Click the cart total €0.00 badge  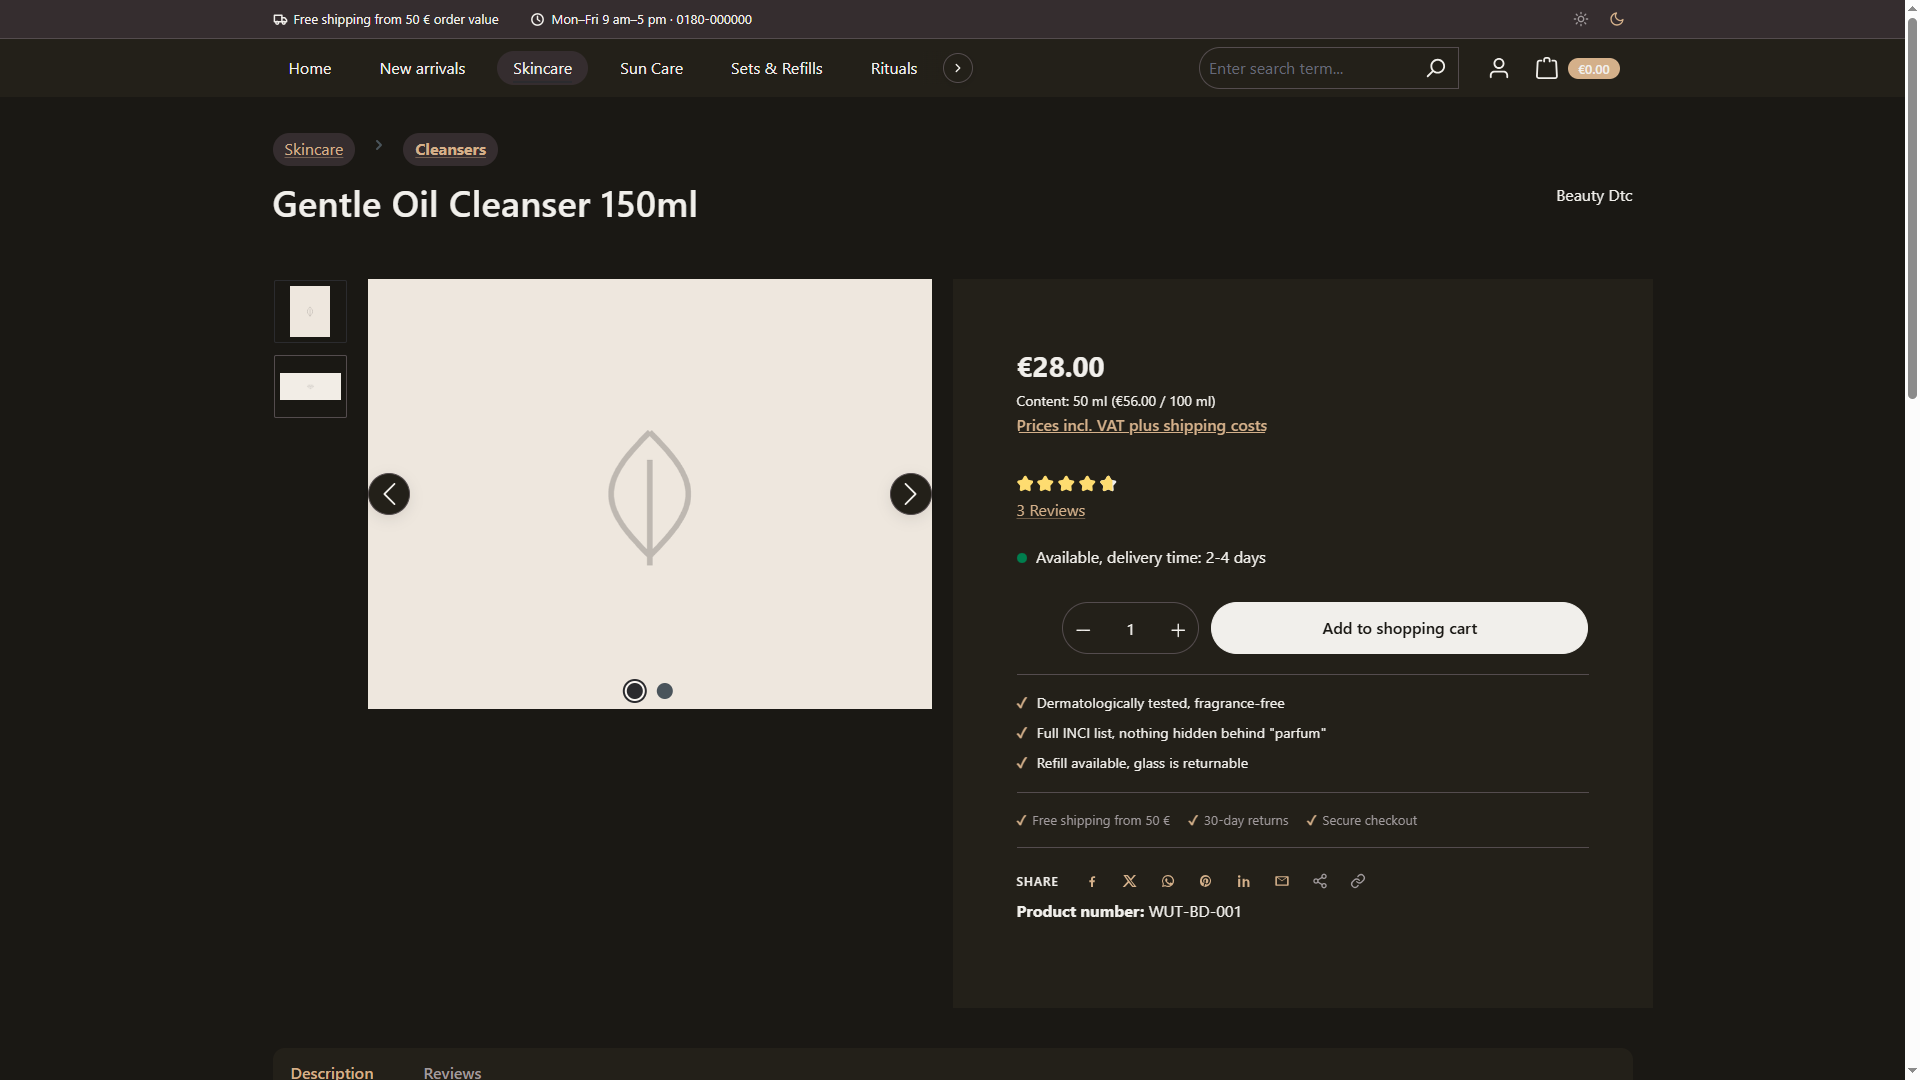click(x=1593, y=69)
